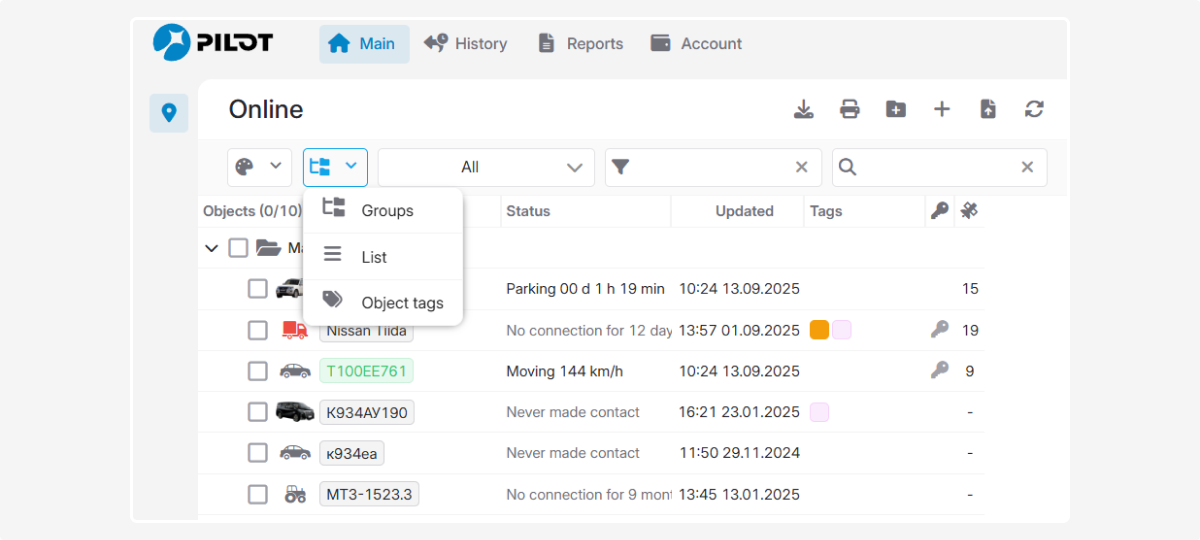Expand the All filter dropdown
The width and height of the screenshot is (1200, 540).
(486, 167)
